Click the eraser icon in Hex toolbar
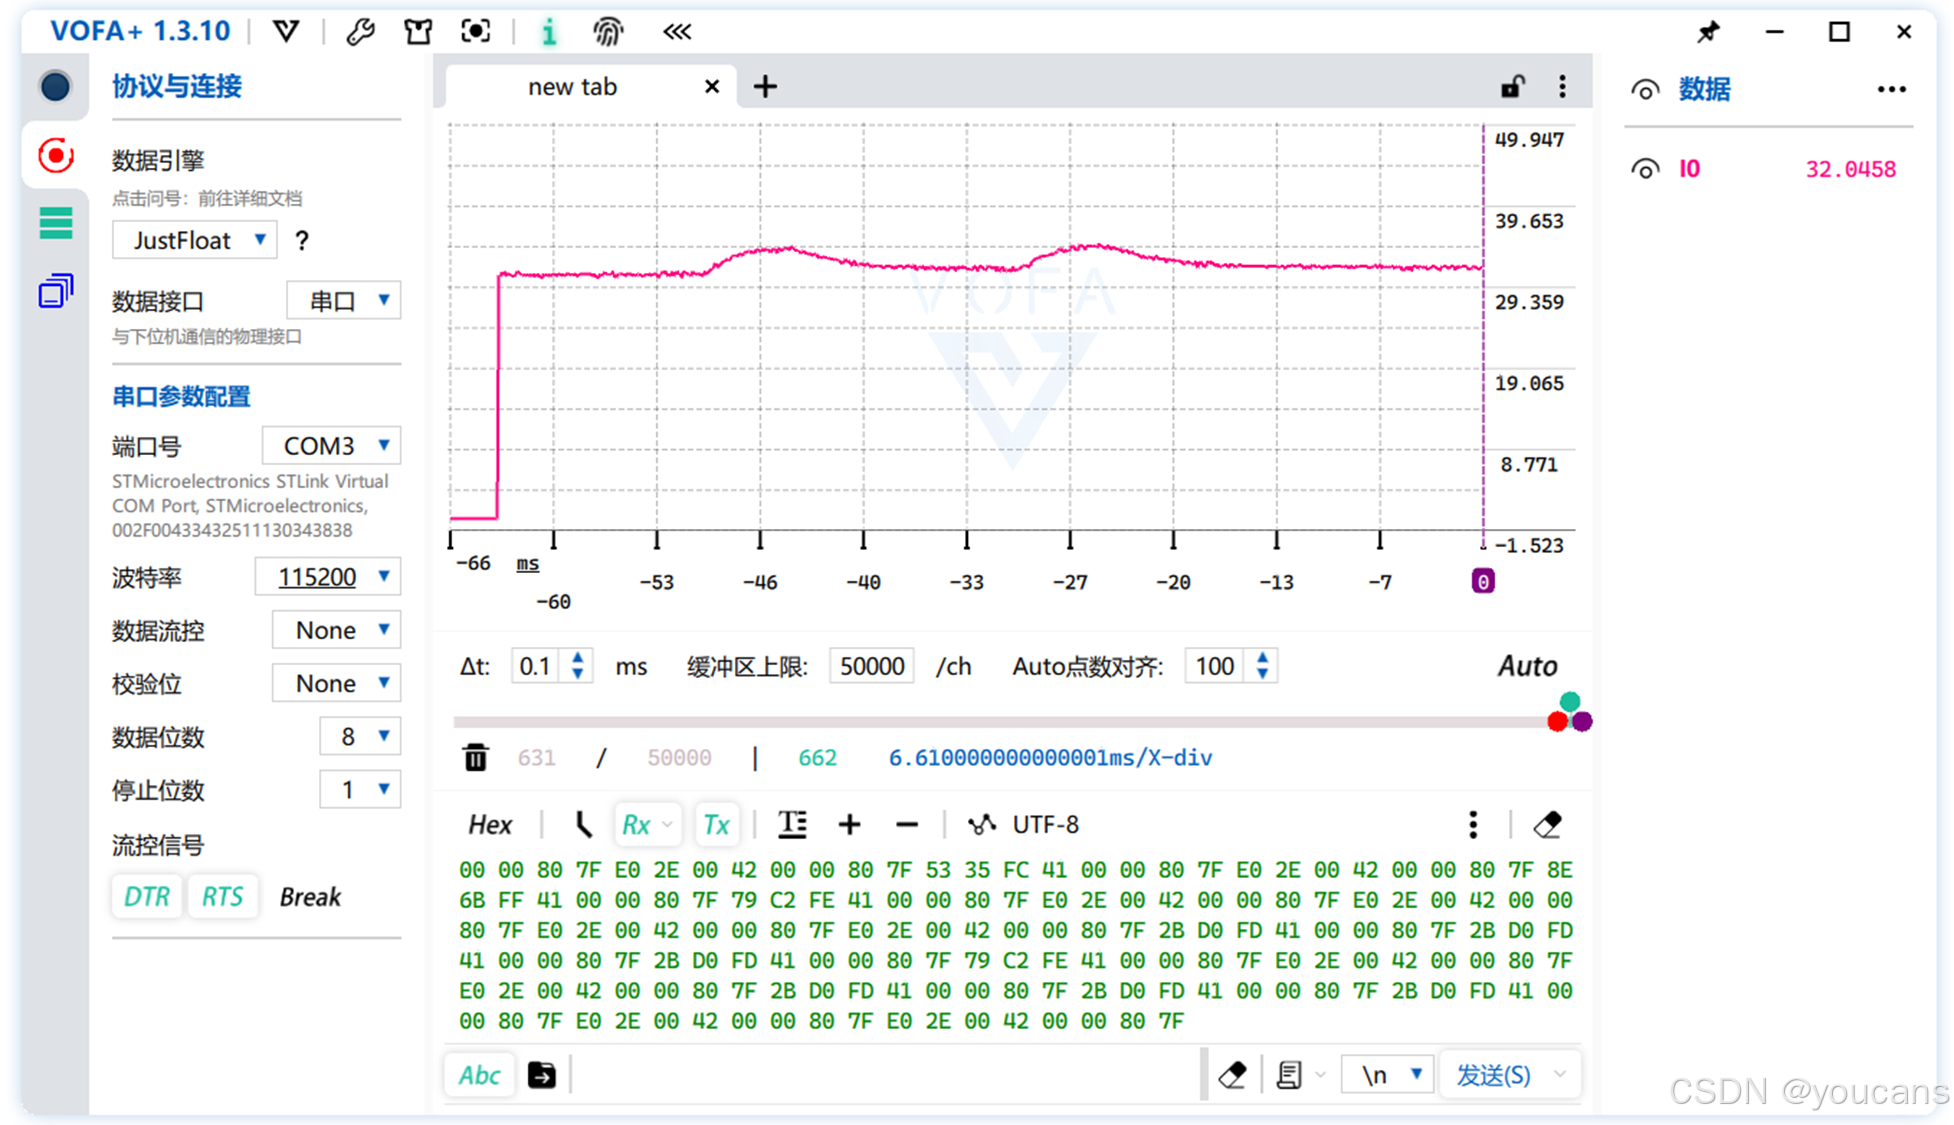The width and height of the screenshot is (1954, 1125). 1547,825
